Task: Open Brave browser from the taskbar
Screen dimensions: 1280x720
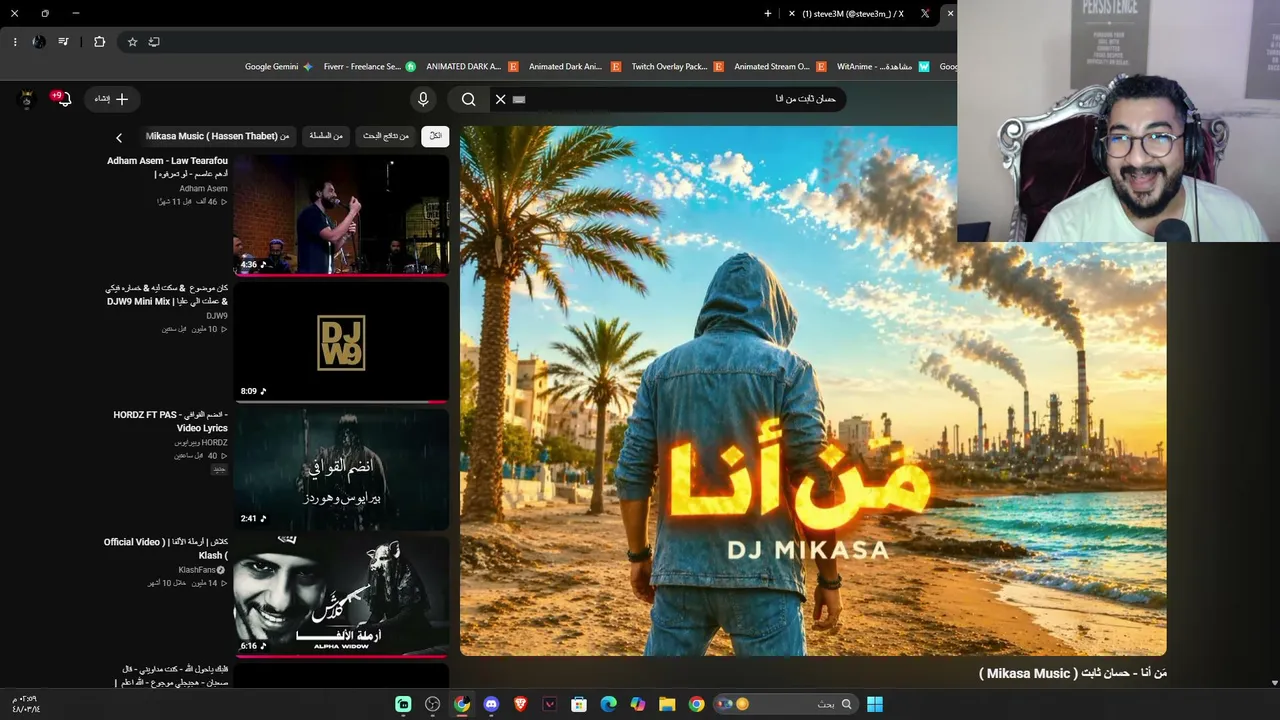Action: point(520,704)
